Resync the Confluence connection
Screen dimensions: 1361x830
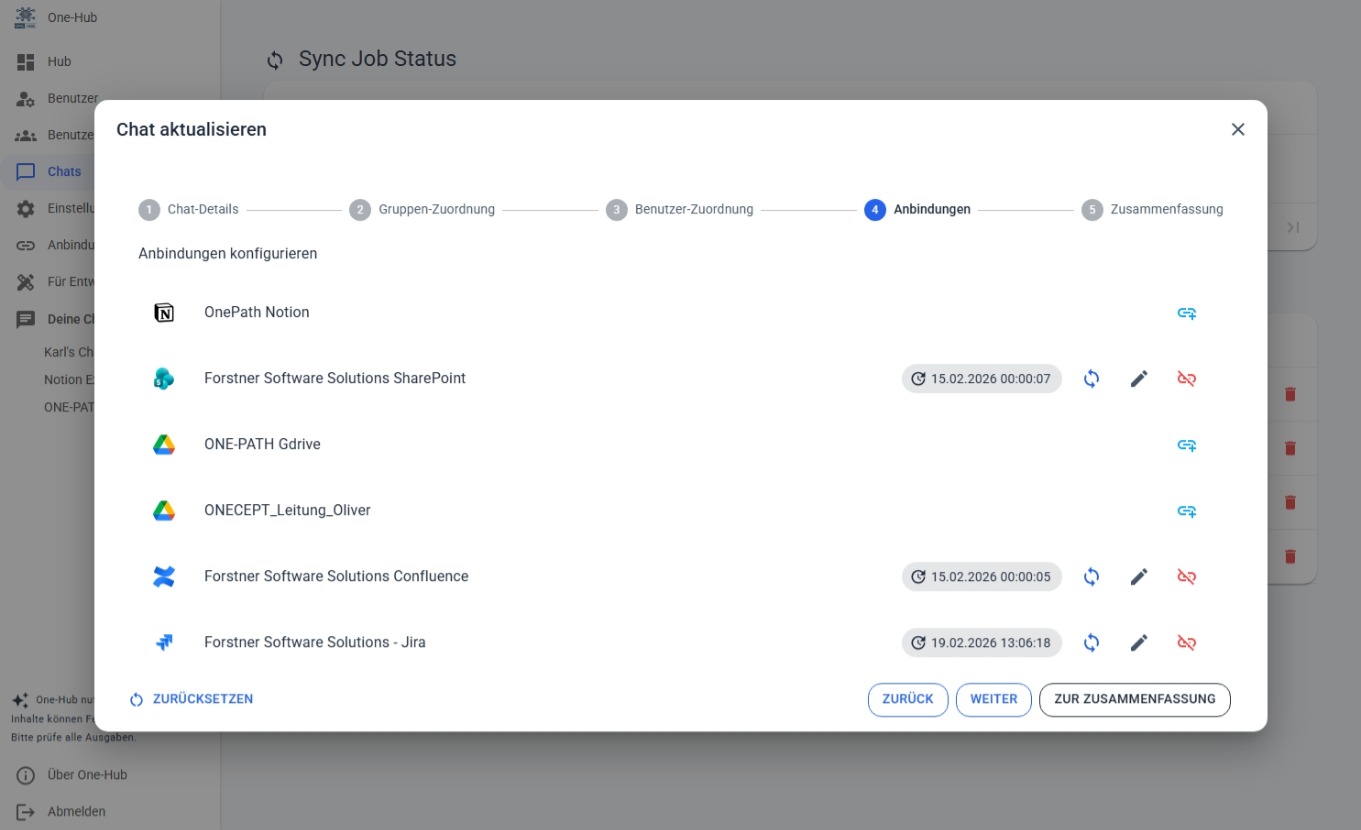point(1091,577)
